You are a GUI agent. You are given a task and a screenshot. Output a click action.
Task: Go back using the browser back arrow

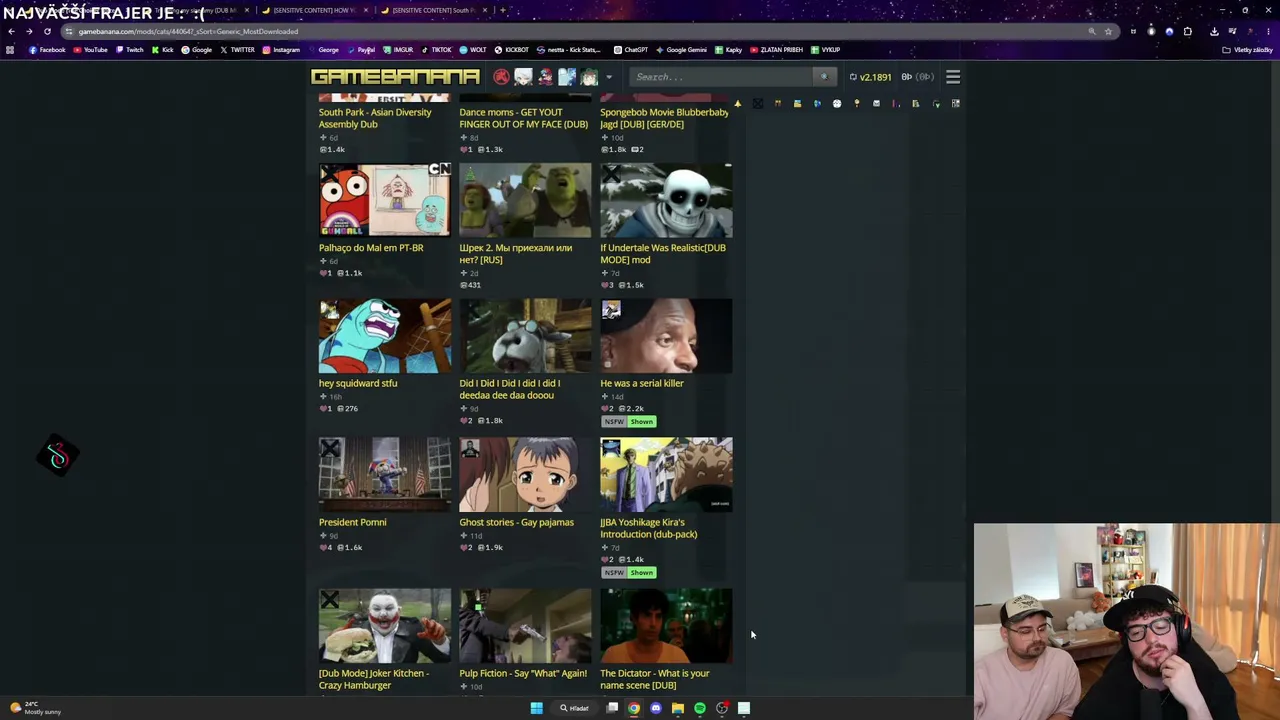(x=11, y=31)
